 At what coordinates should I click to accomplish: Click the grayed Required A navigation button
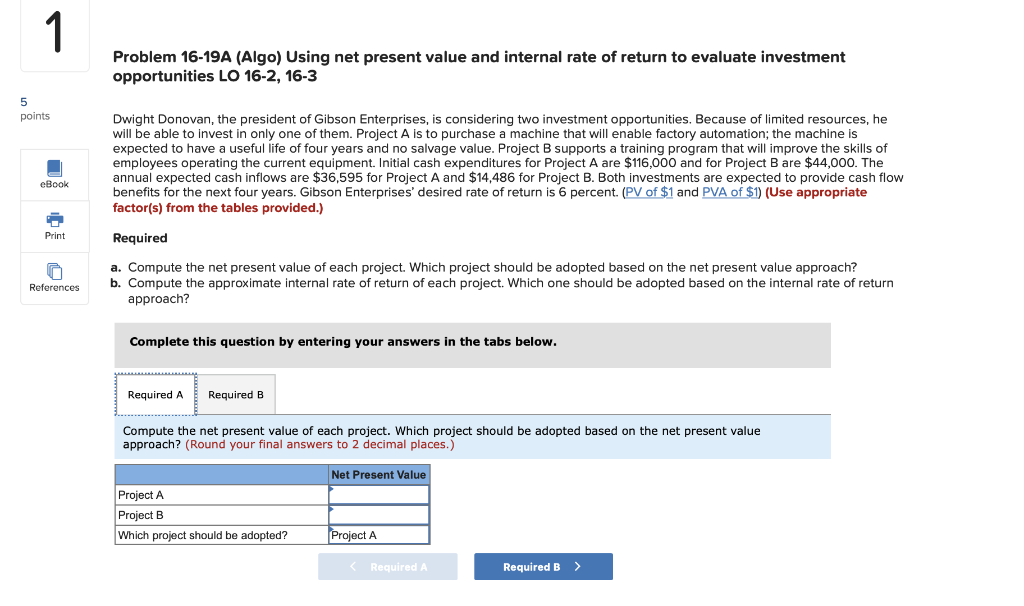388,566
